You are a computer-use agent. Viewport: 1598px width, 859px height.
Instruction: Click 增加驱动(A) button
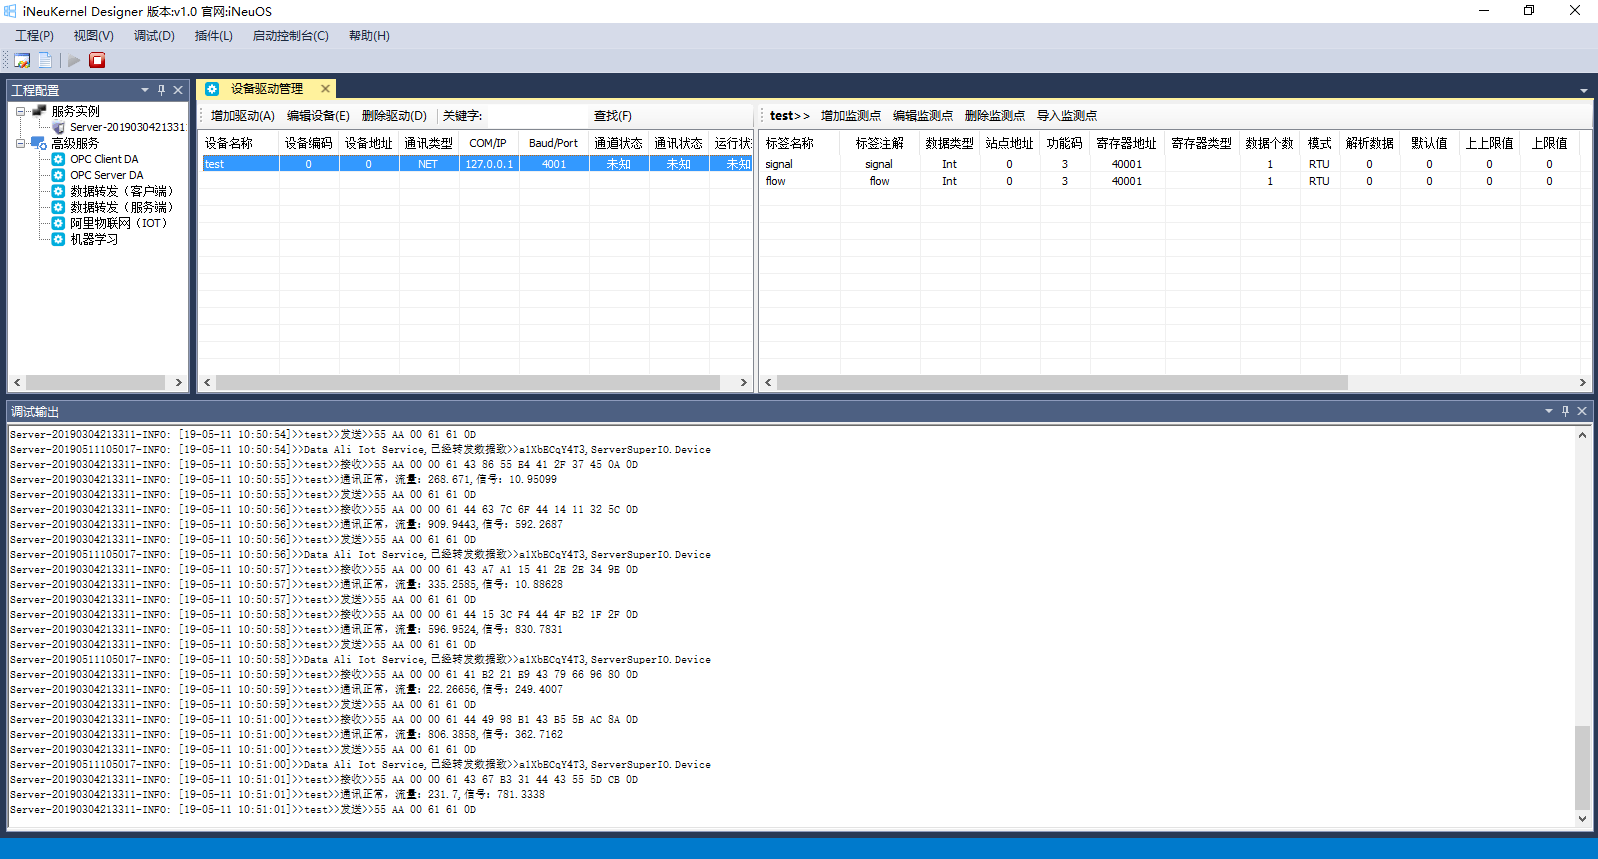coord(242,116)
